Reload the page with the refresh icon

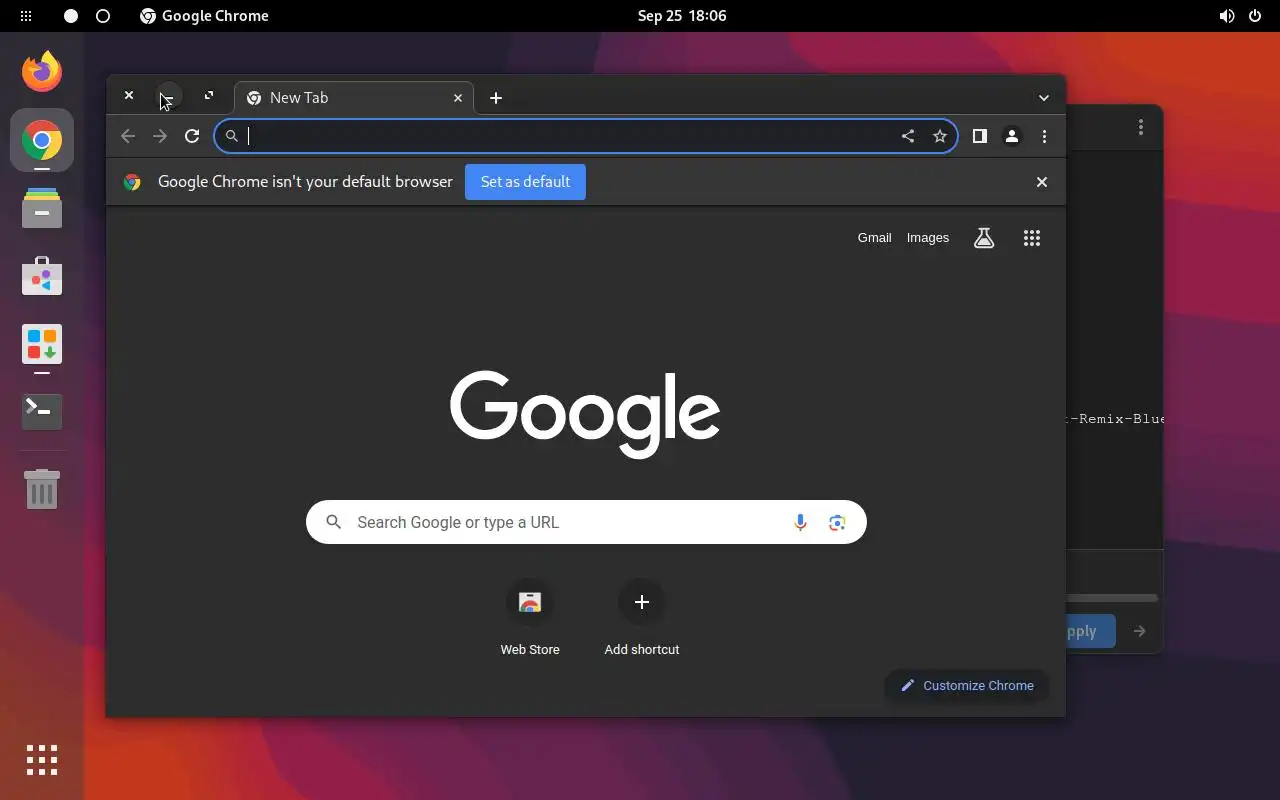click(192, 136)
